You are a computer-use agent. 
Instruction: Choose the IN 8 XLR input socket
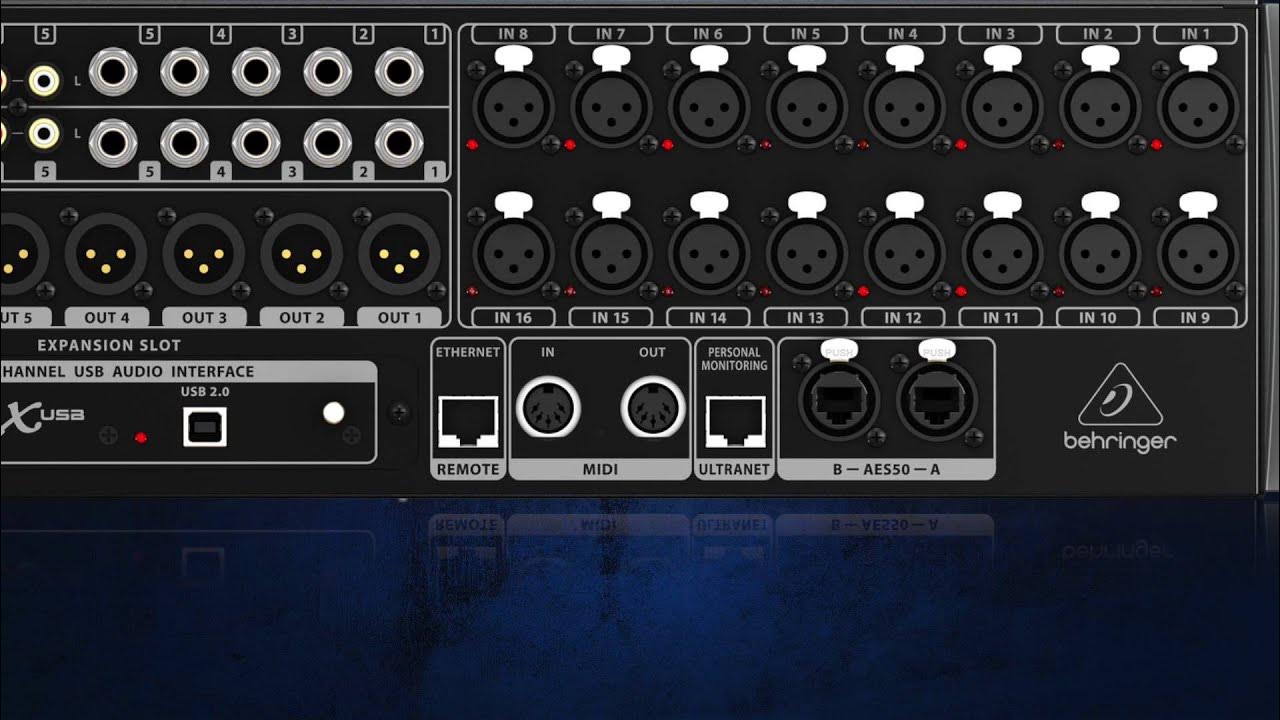tap(514, 108)
